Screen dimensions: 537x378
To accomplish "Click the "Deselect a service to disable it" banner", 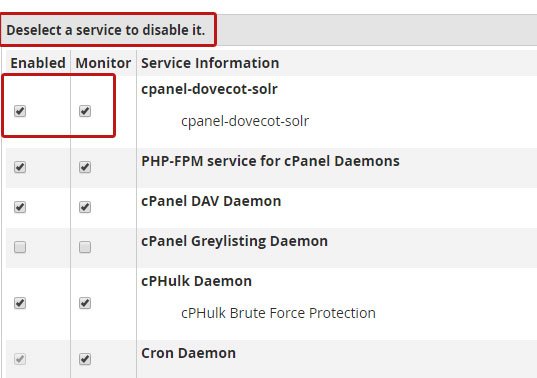I will coord(106,30).
